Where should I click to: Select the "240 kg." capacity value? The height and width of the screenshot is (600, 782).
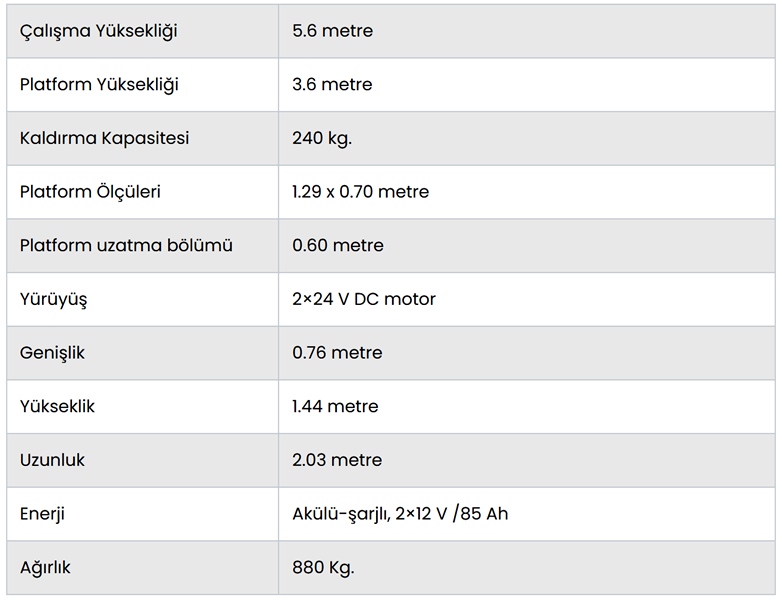pyautogui.click(x=322, y=138)
